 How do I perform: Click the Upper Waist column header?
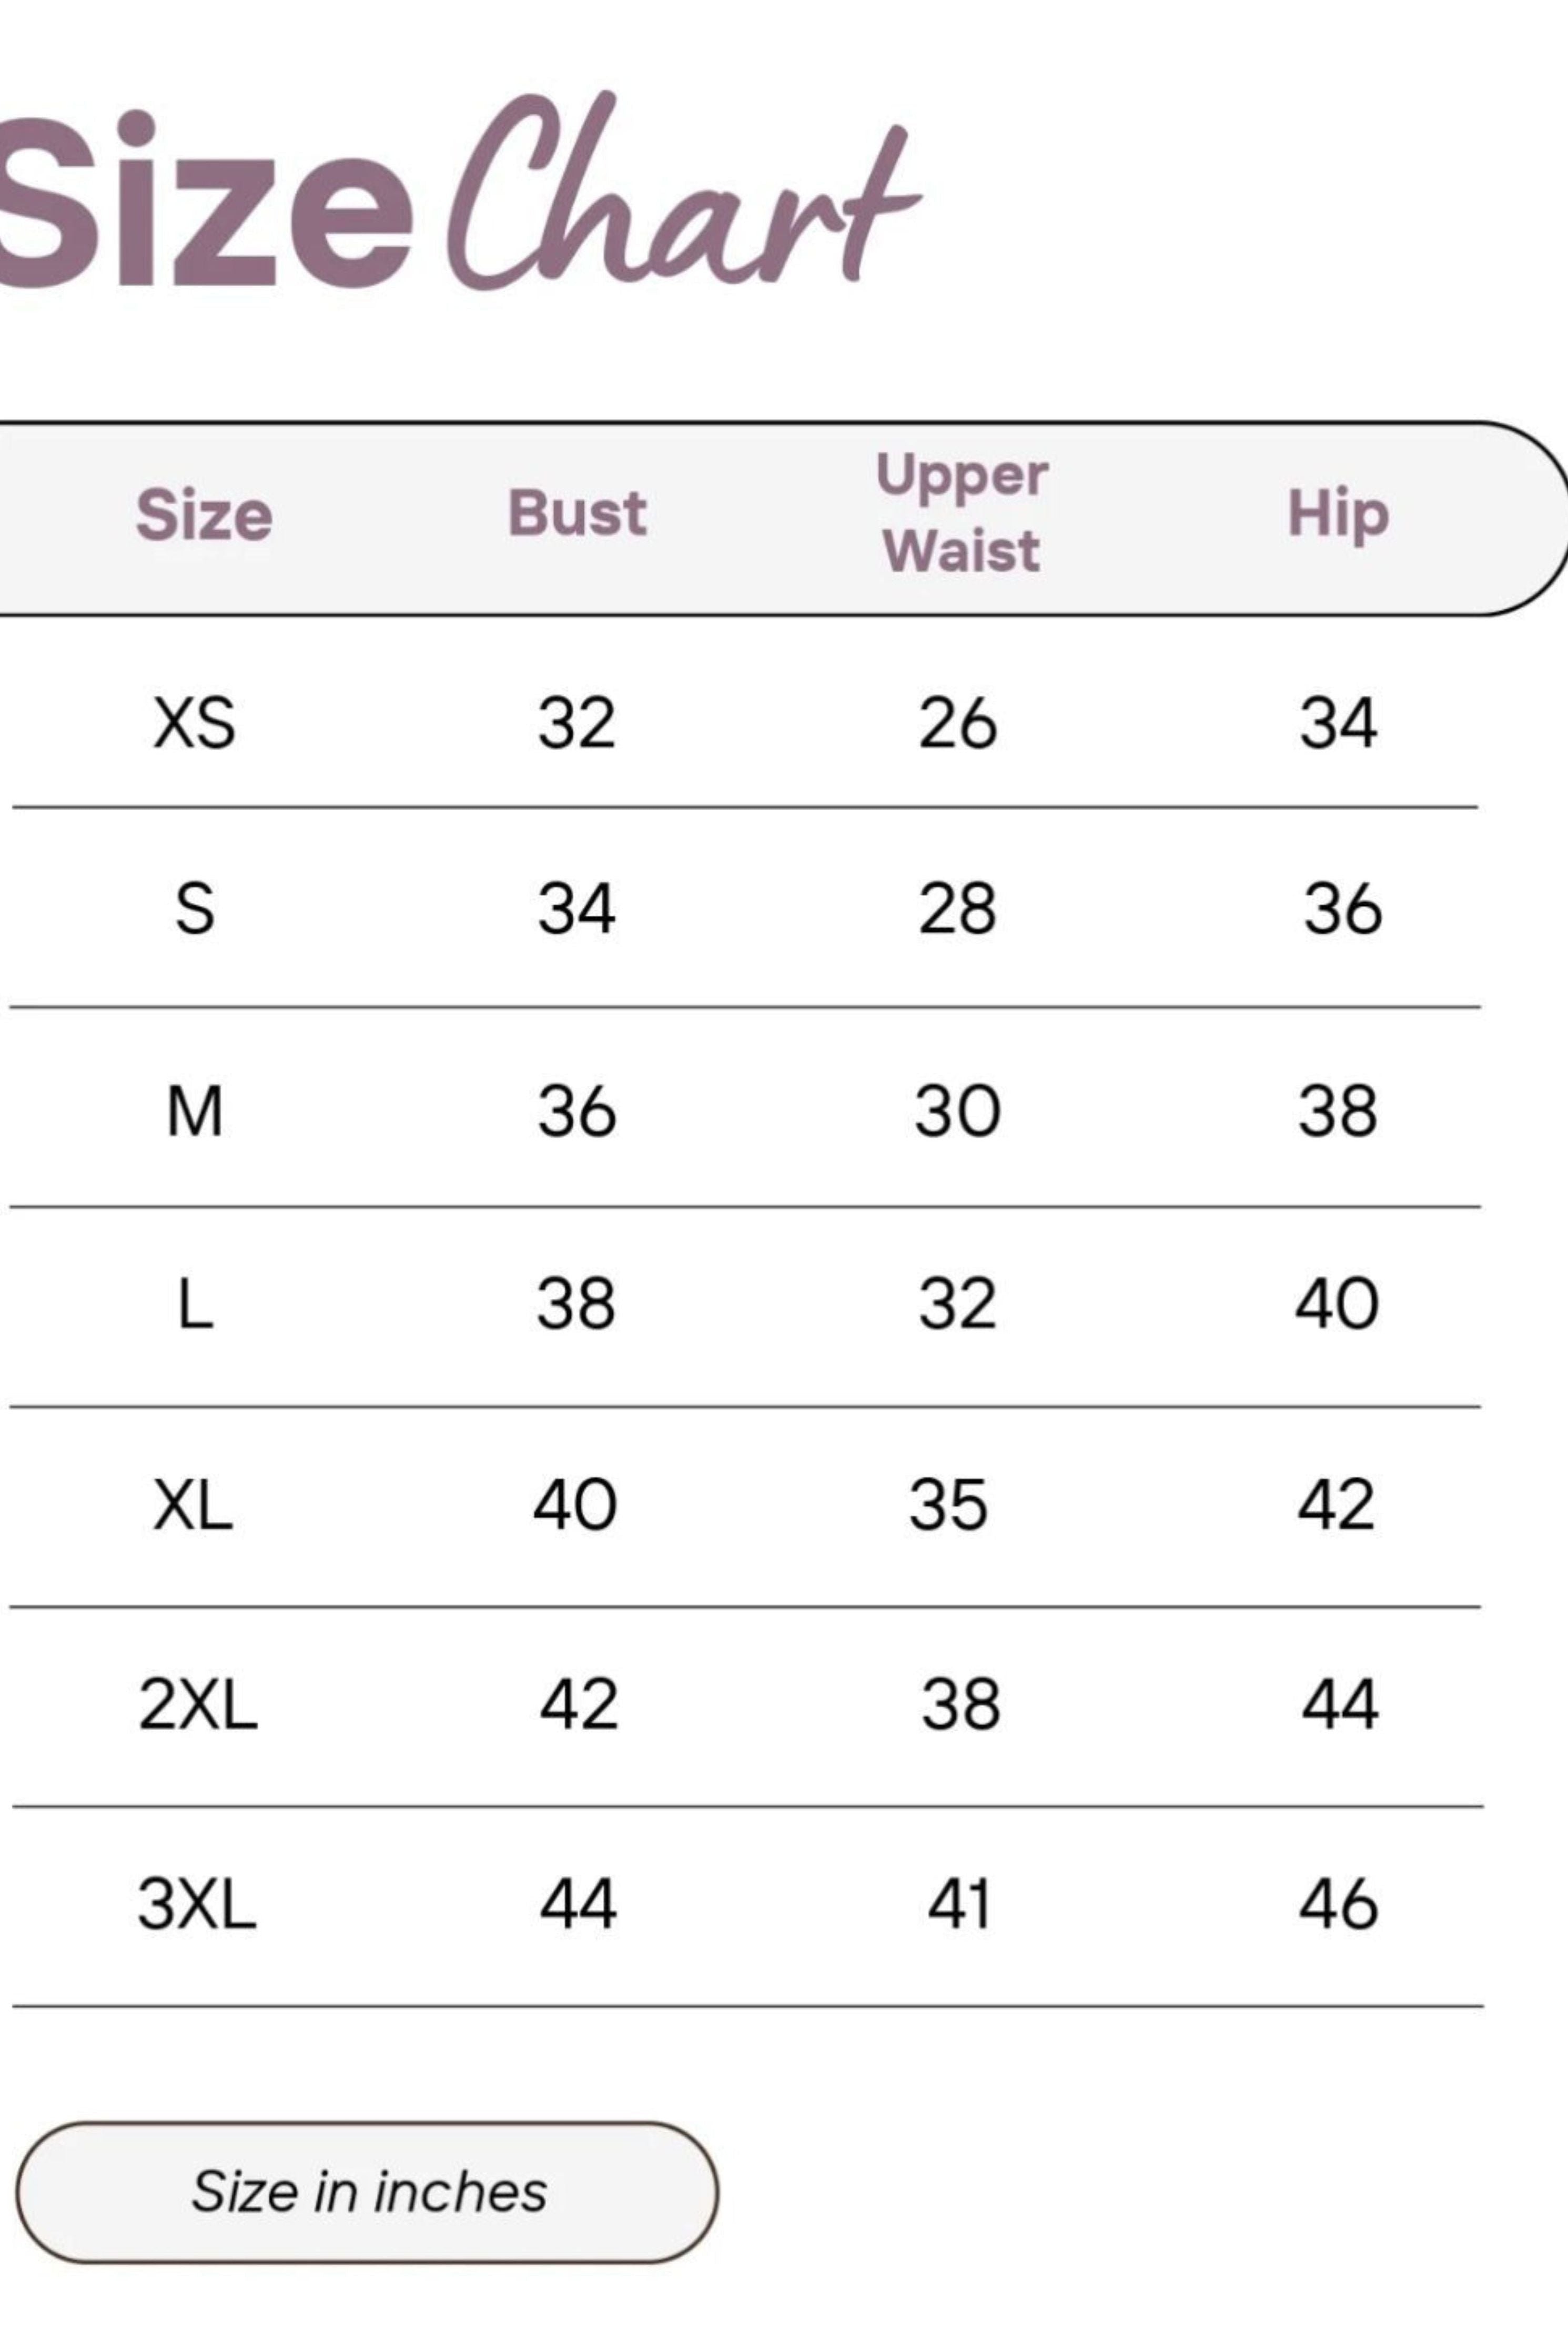[x=962, y=513]
